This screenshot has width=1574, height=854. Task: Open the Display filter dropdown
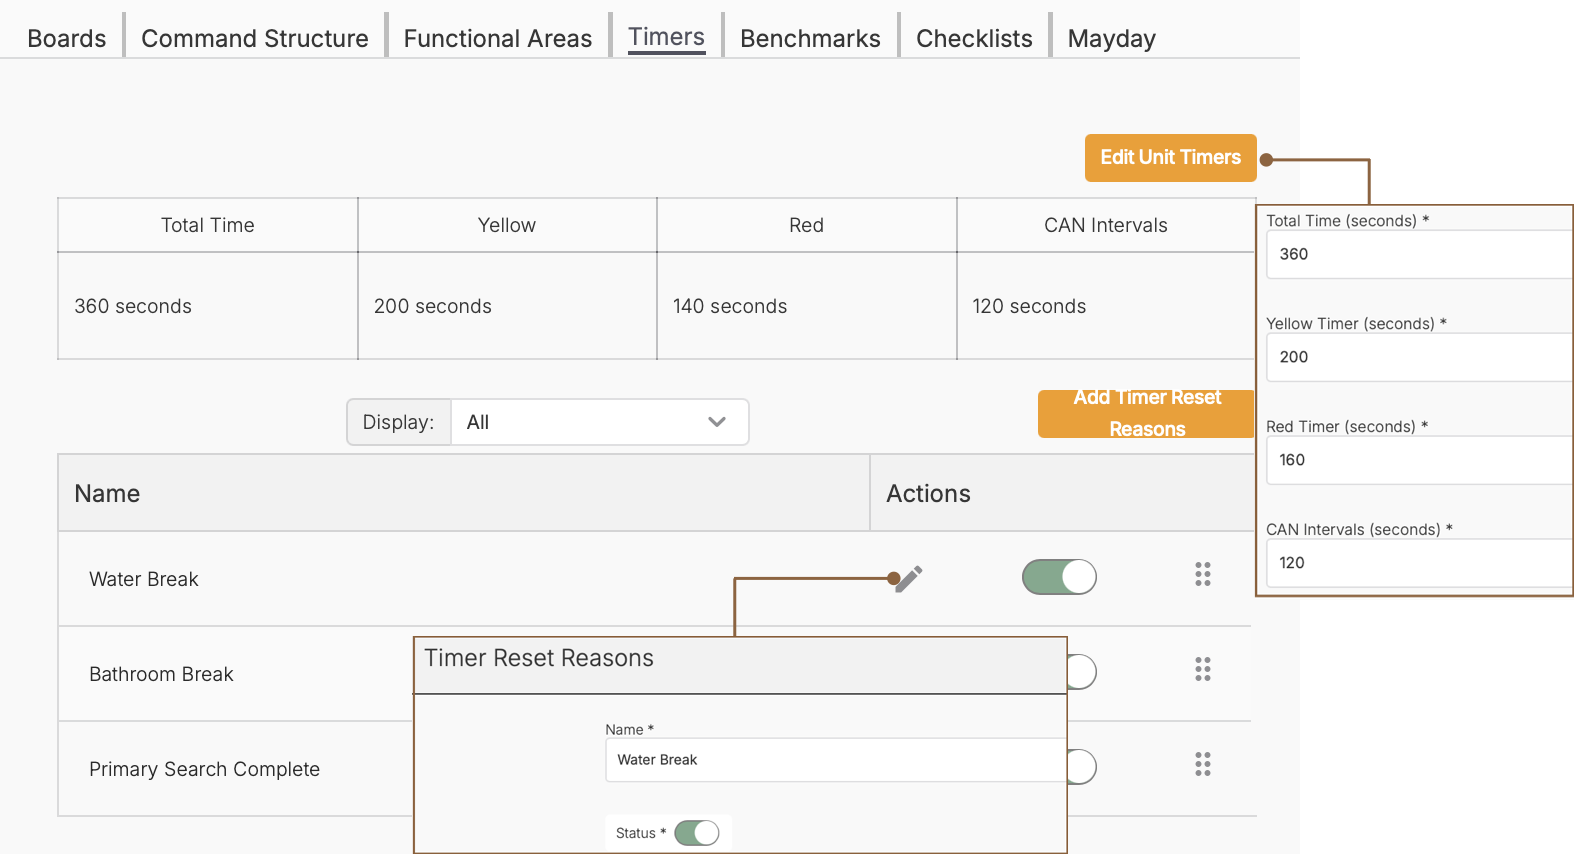pos(600,422)
